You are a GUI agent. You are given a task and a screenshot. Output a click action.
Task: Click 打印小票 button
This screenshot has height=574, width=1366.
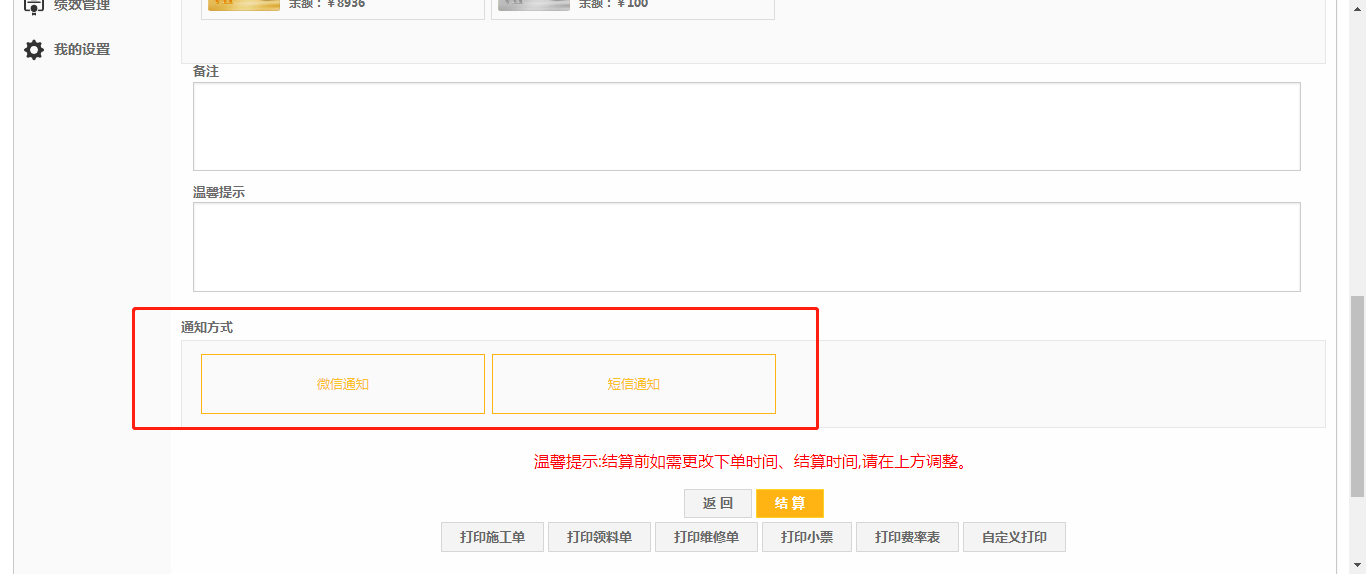tap(806, 537)
